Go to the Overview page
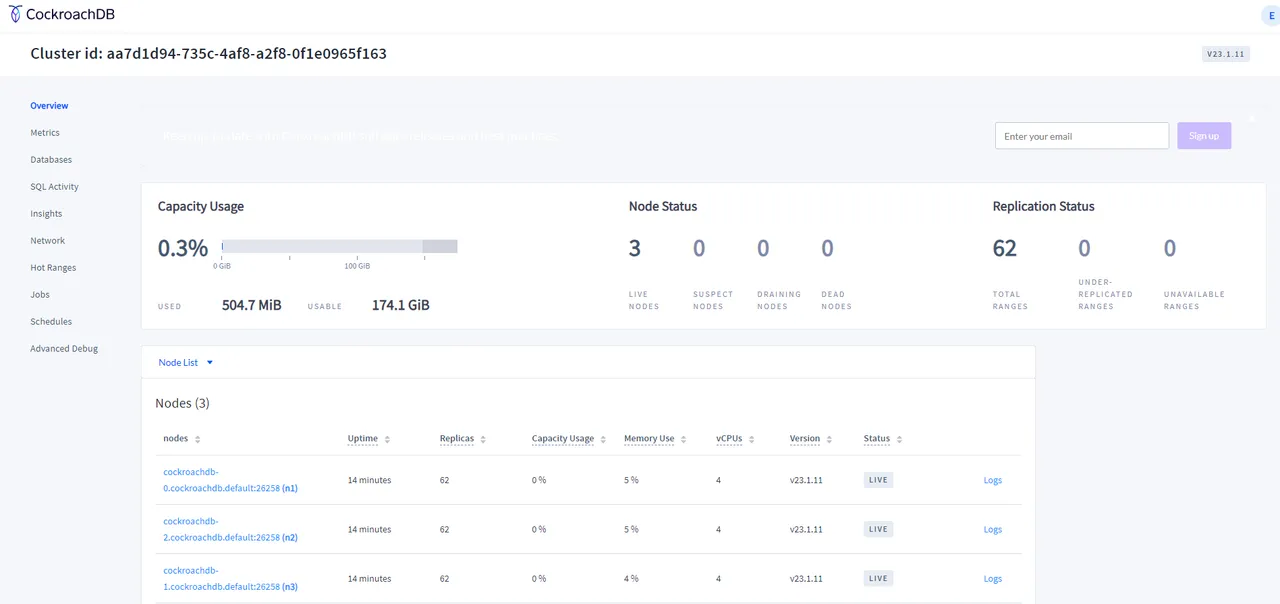The height and width of the screenshot is (604, 1280). (x=49, y=106)
